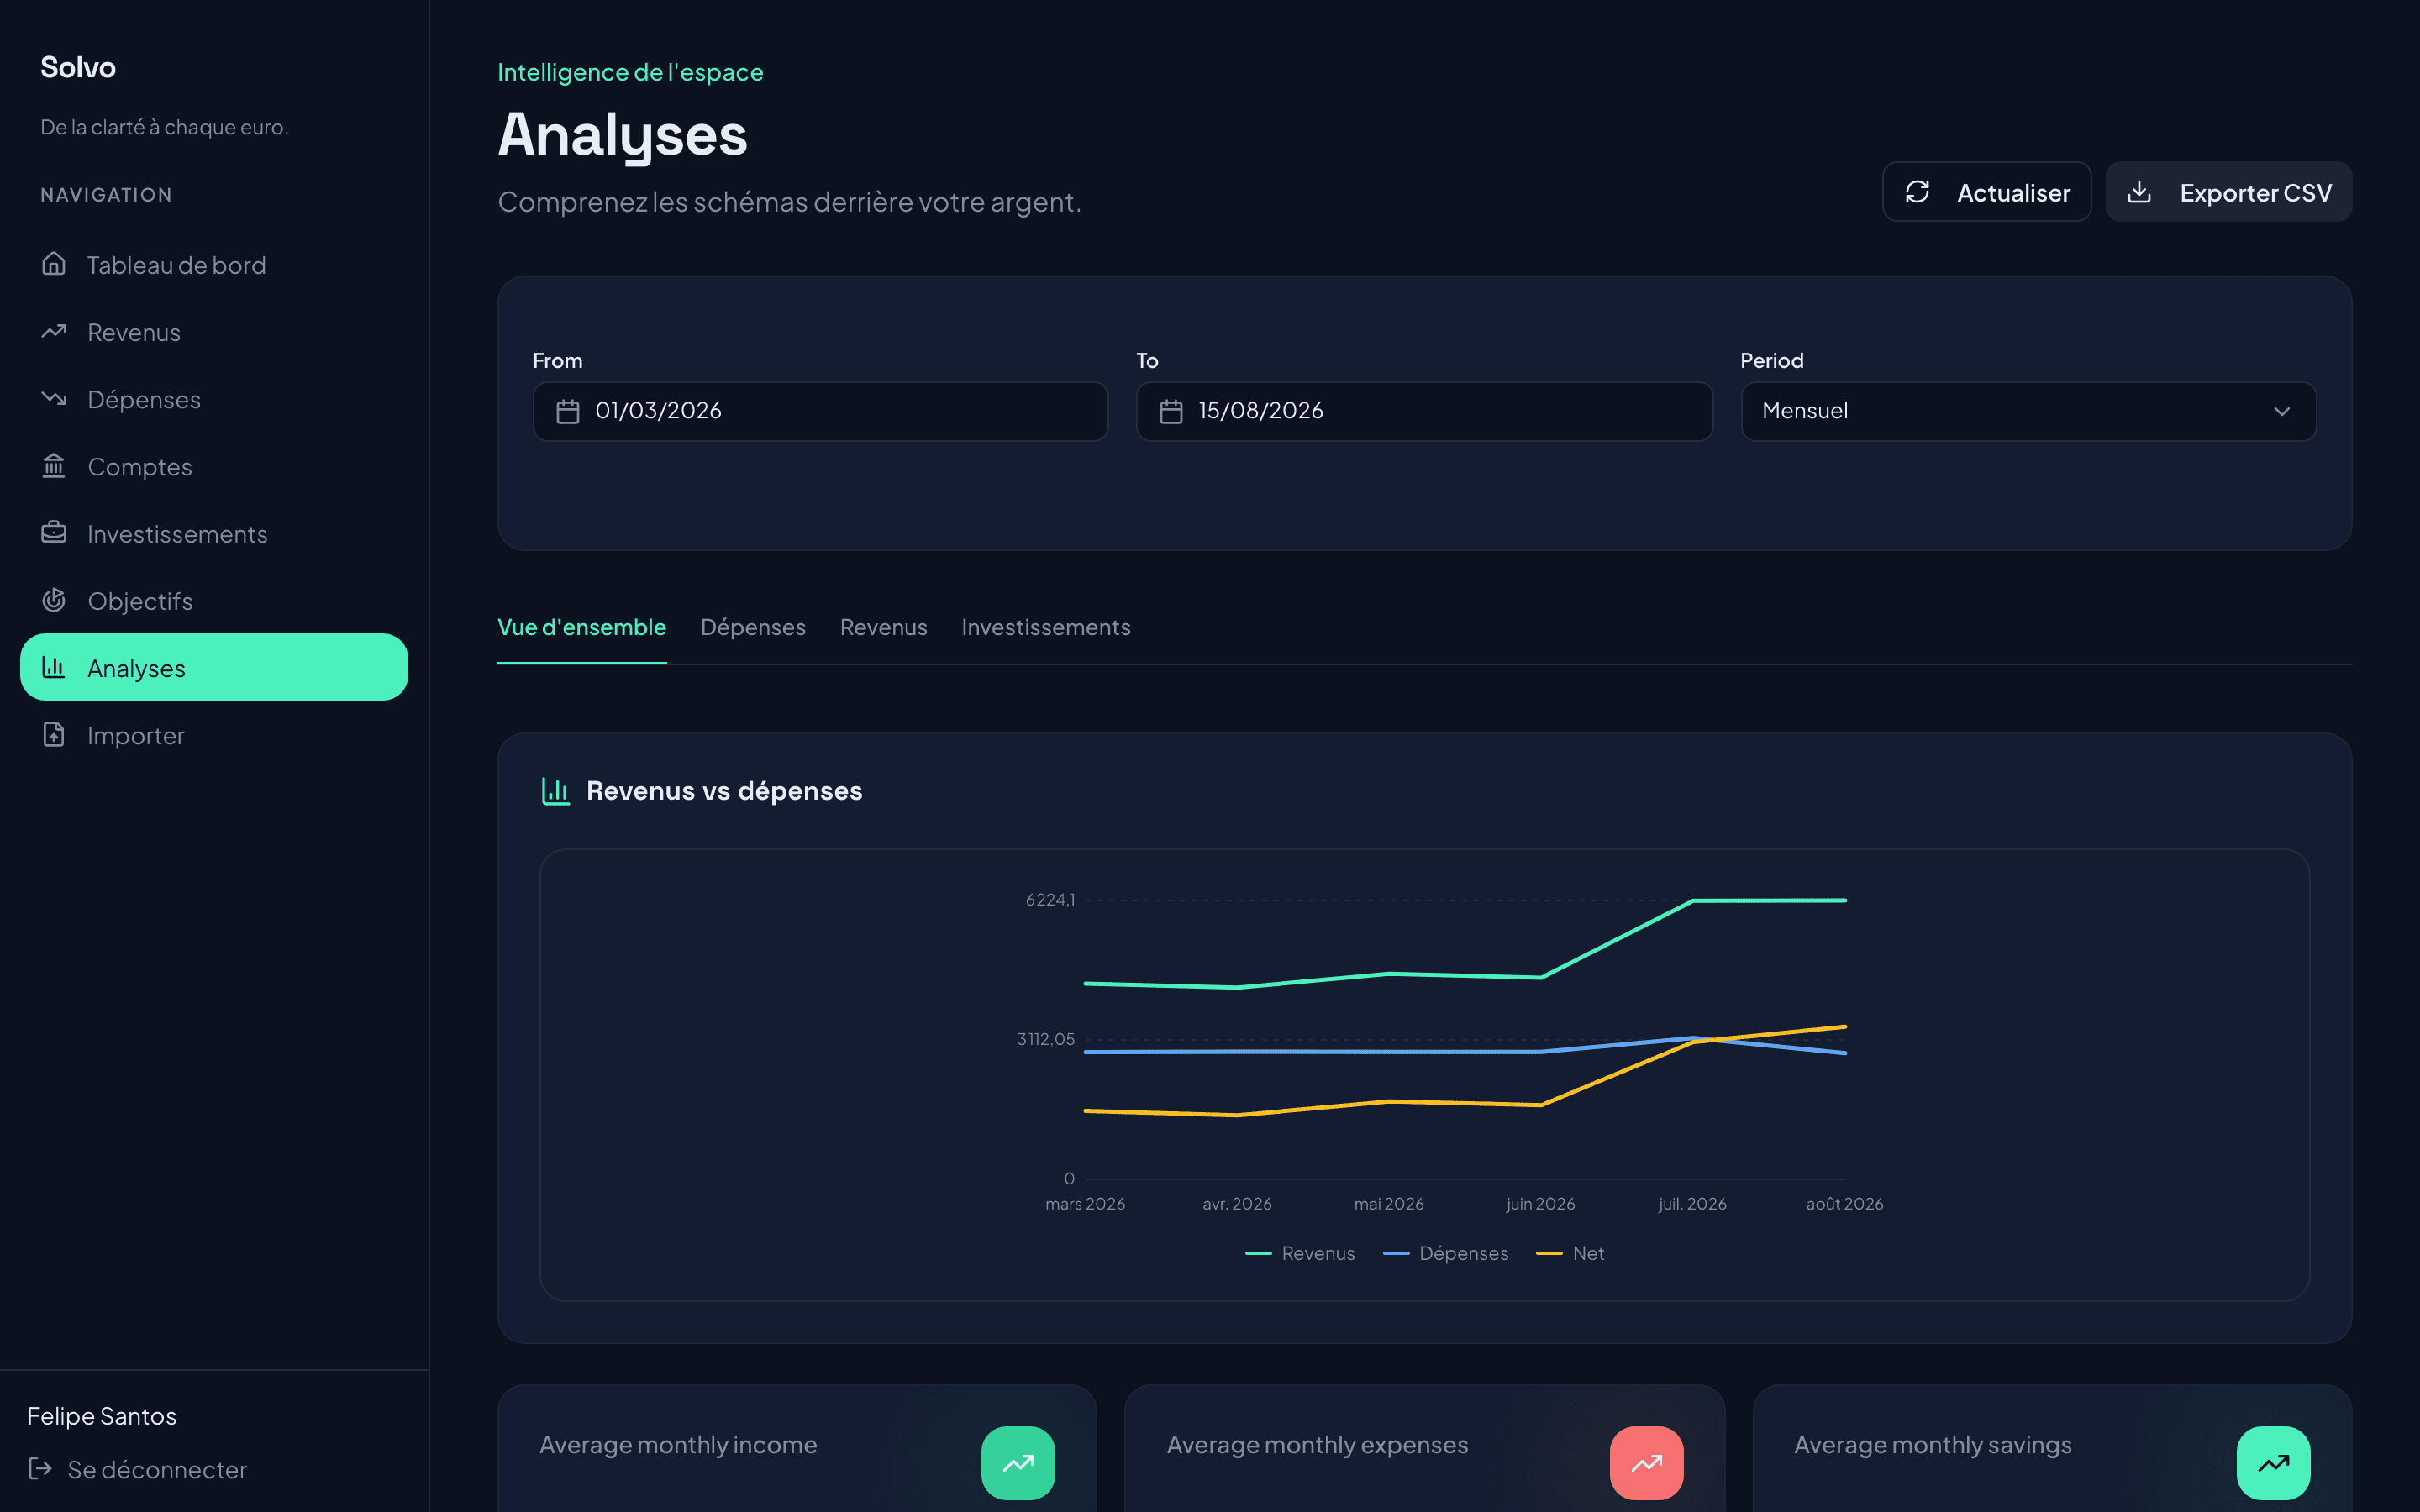Image resolution: width=2420 pixels, height=1512 pixels.
Task: Expand the Period chevron arrow
Action: 2282,411
